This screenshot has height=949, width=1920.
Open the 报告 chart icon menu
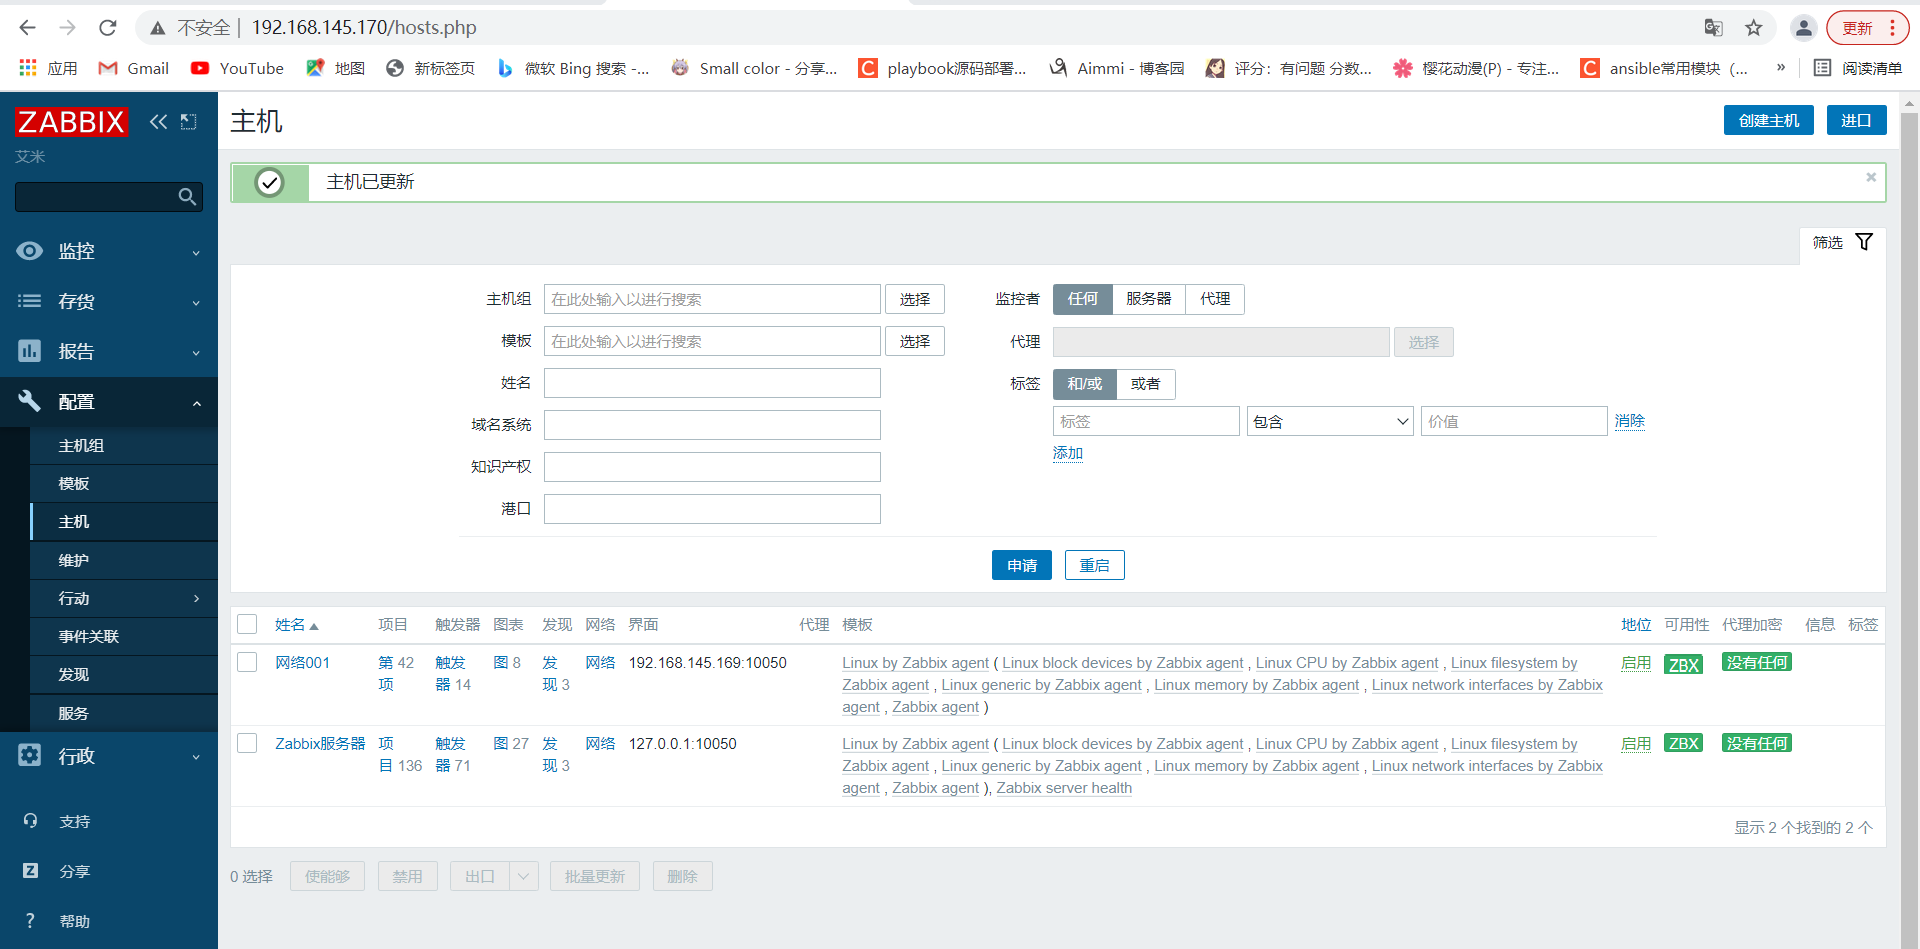pyautogui.click(x=30, y=351)
